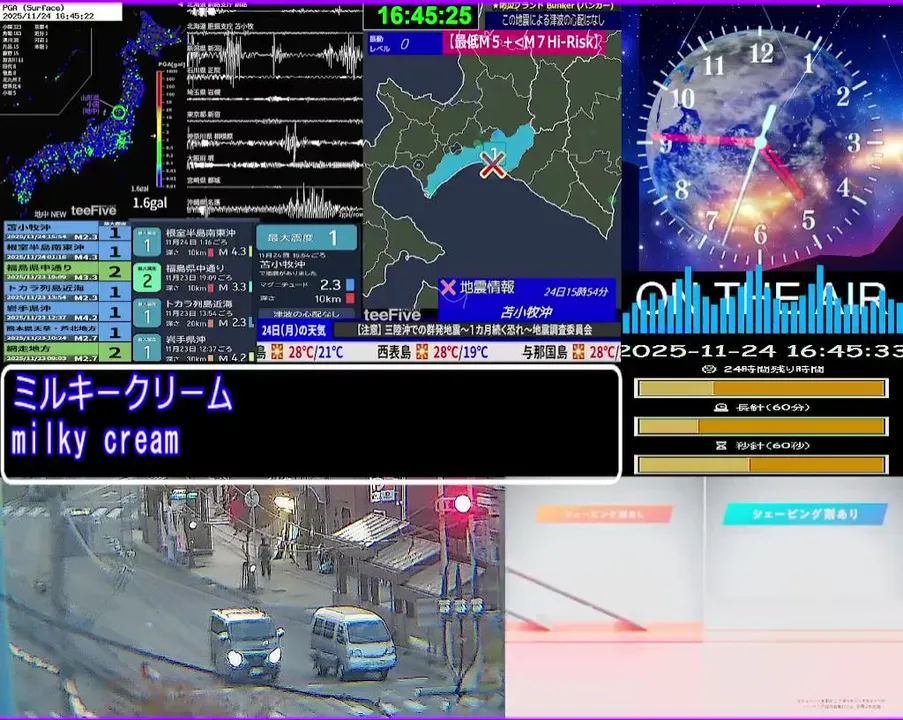Click the analog earth clock face
903x720 pixels.
click(761, 142)
